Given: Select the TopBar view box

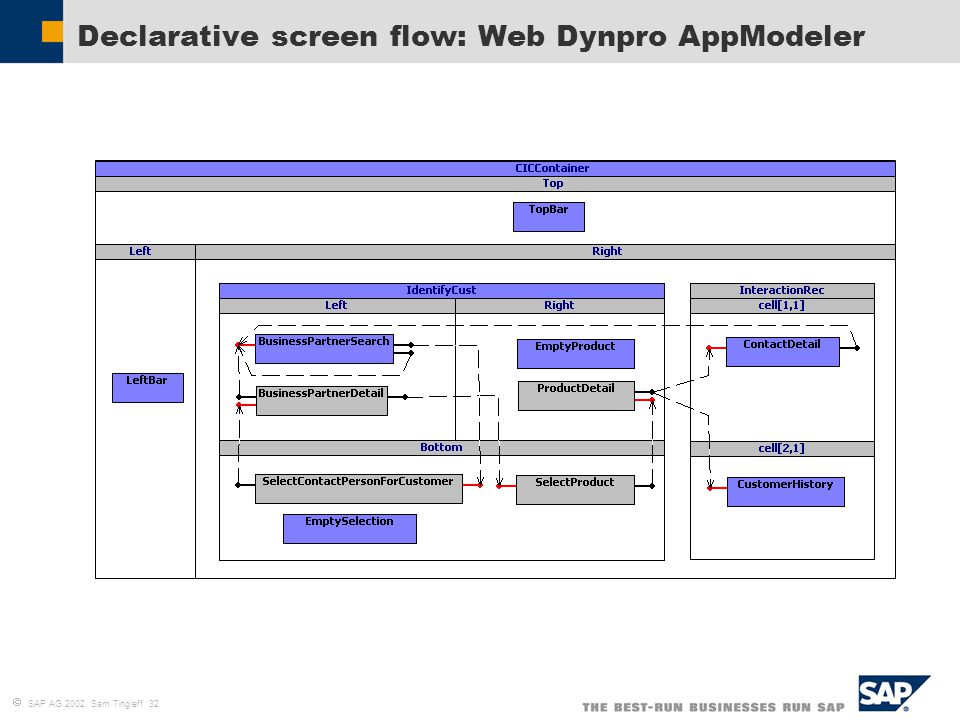Looking at the screenshot, I should 549,217.
